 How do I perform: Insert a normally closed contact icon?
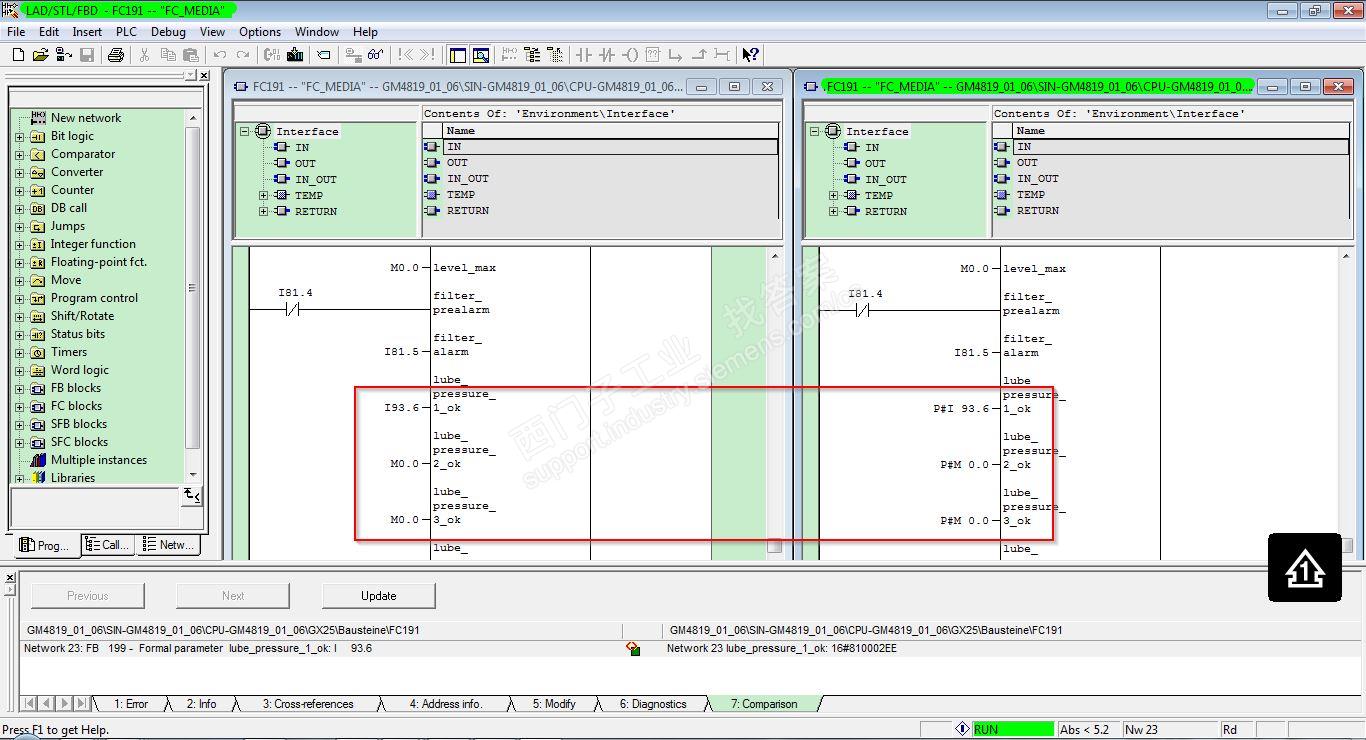coord(607,55)
